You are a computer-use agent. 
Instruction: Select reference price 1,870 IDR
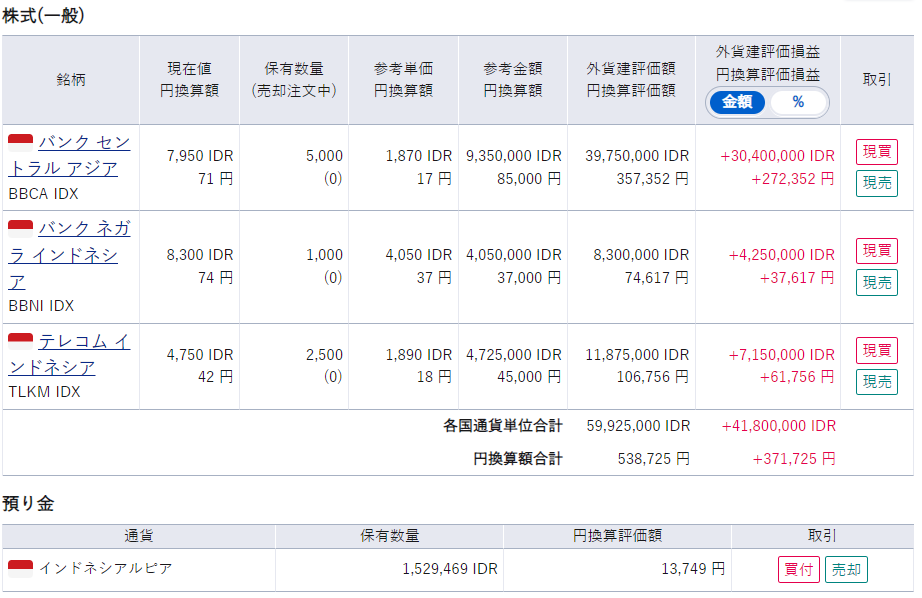(x=419, y=156)
